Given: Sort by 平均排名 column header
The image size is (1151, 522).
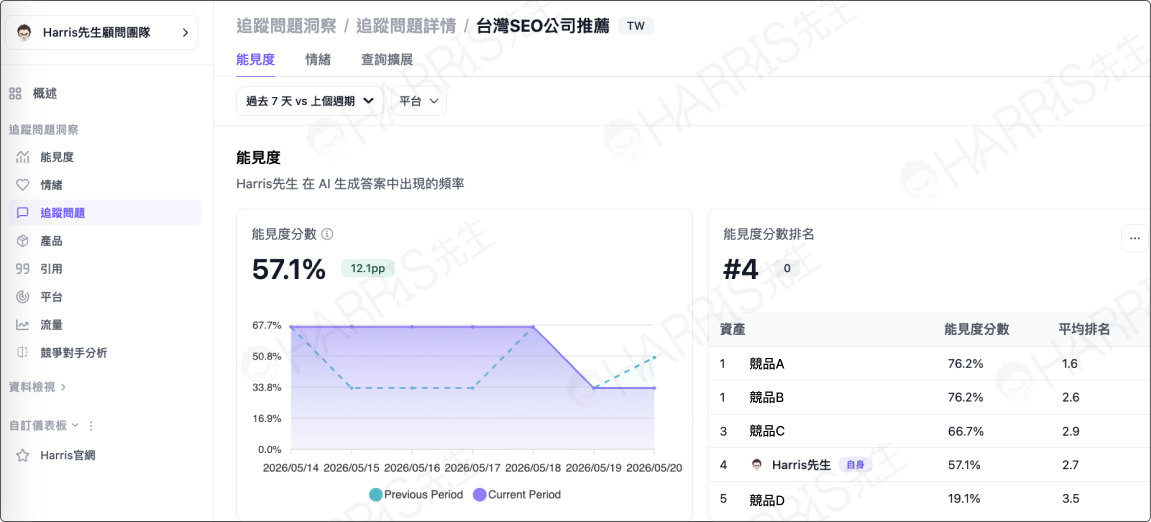Looking at the screenshot, I should tap(1083, 330).
